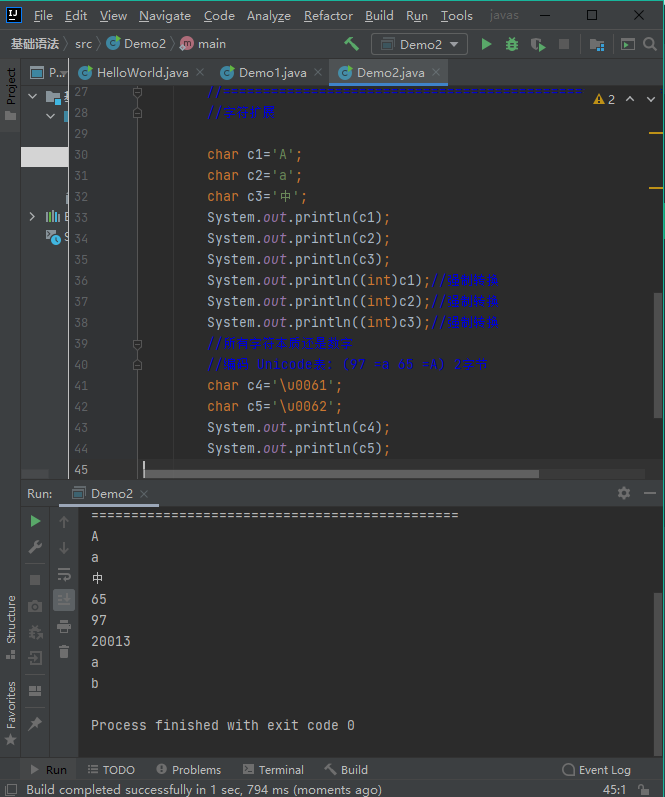
Task: Clear all console output with trash icon
Action: coord(64,652)
